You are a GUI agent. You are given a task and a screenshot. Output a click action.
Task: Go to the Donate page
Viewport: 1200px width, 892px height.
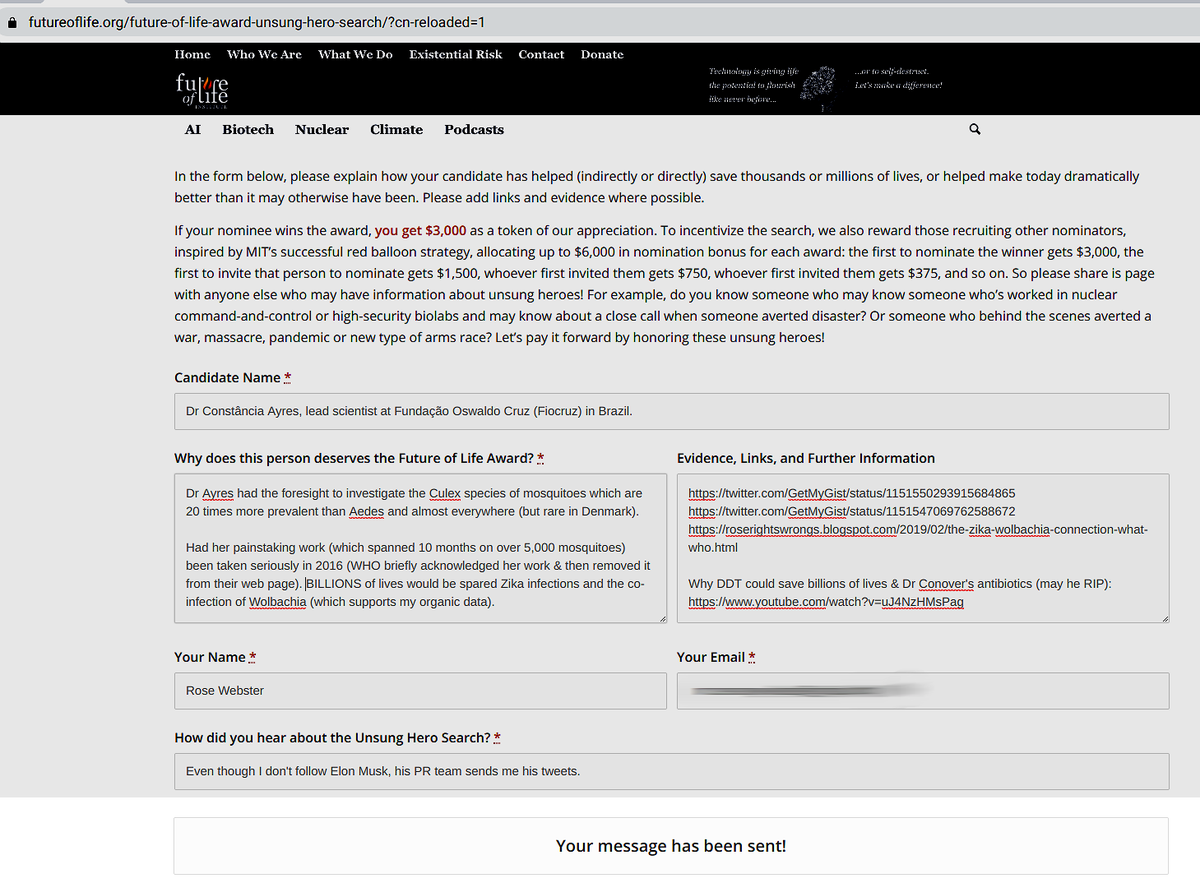click(602, 54)
